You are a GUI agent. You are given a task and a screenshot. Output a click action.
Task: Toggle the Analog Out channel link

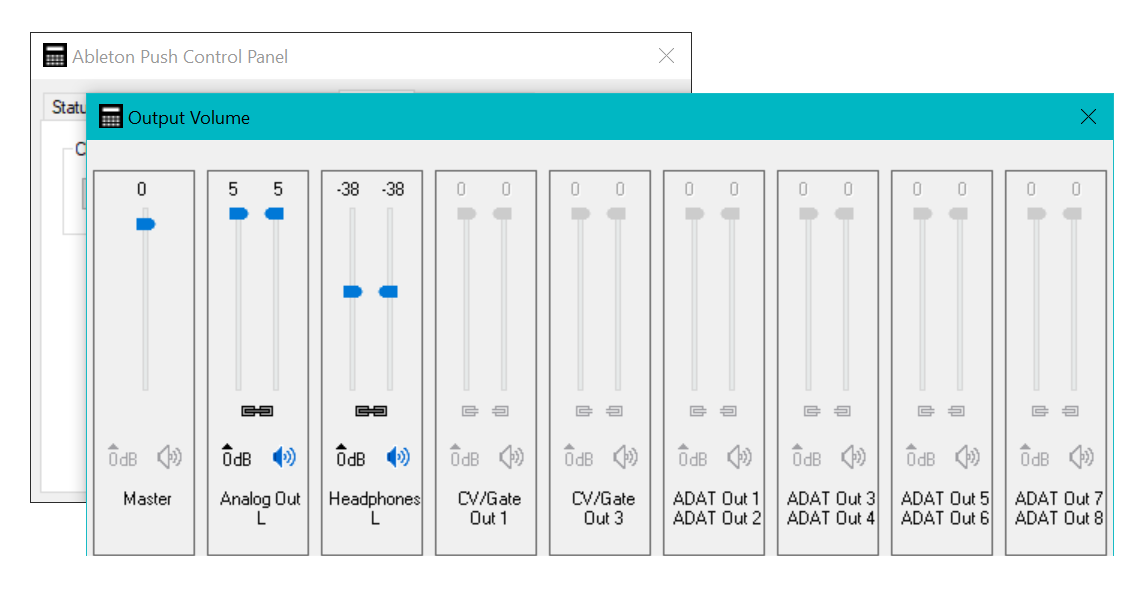tap(257, 411)
